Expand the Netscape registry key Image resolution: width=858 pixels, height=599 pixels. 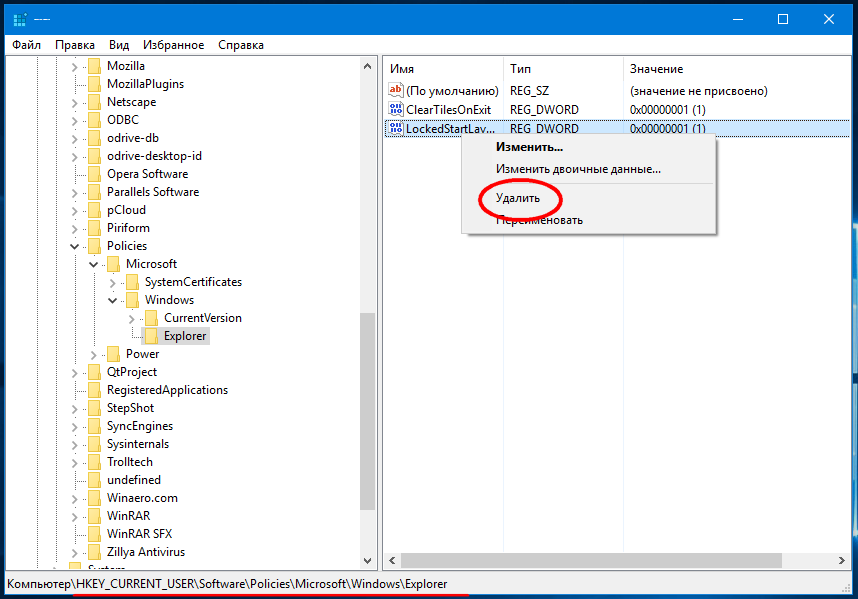coord(75,102)
